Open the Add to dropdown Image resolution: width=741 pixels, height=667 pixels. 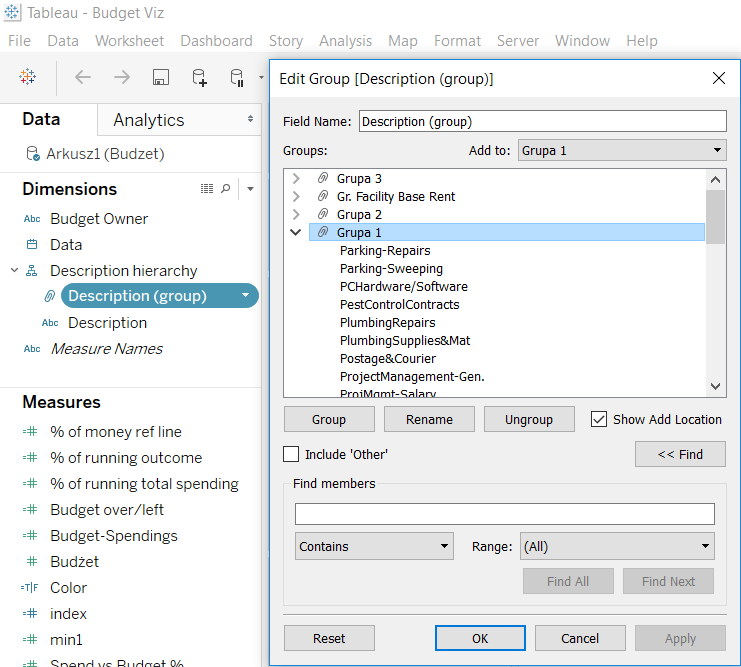622,151
